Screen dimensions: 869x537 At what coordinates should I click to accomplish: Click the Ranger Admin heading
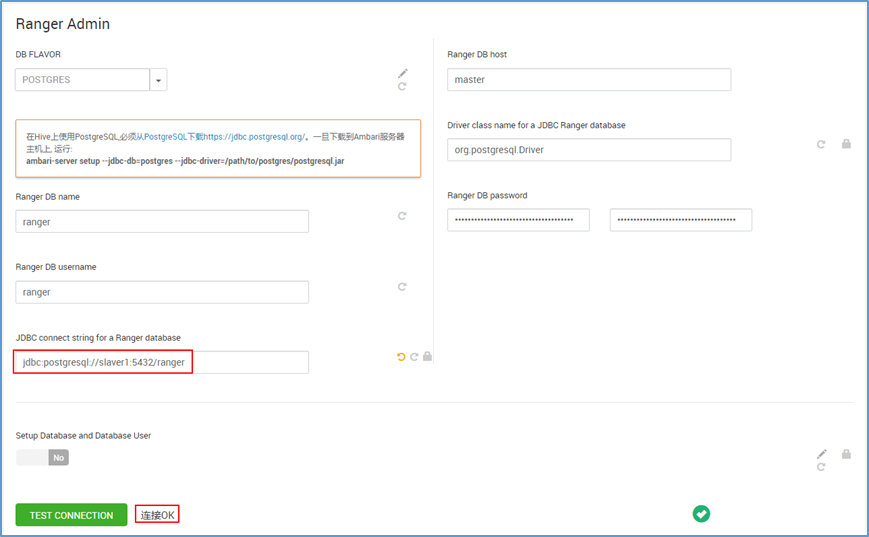click(63, 24)
